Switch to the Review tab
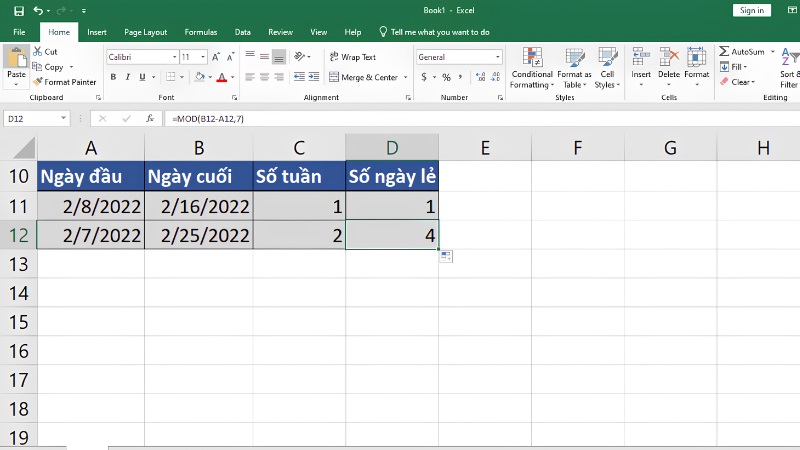Image resolution: width=800 pixels, height=450 pixels. pyautogui.click(x=280, y=32)
